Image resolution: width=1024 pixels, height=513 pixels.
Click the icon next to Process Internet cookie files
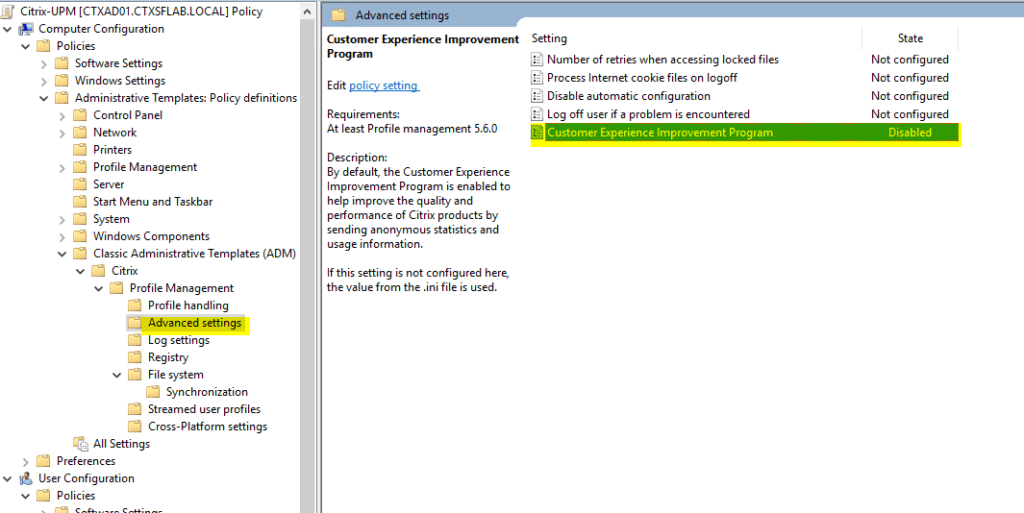pos(537,78)
